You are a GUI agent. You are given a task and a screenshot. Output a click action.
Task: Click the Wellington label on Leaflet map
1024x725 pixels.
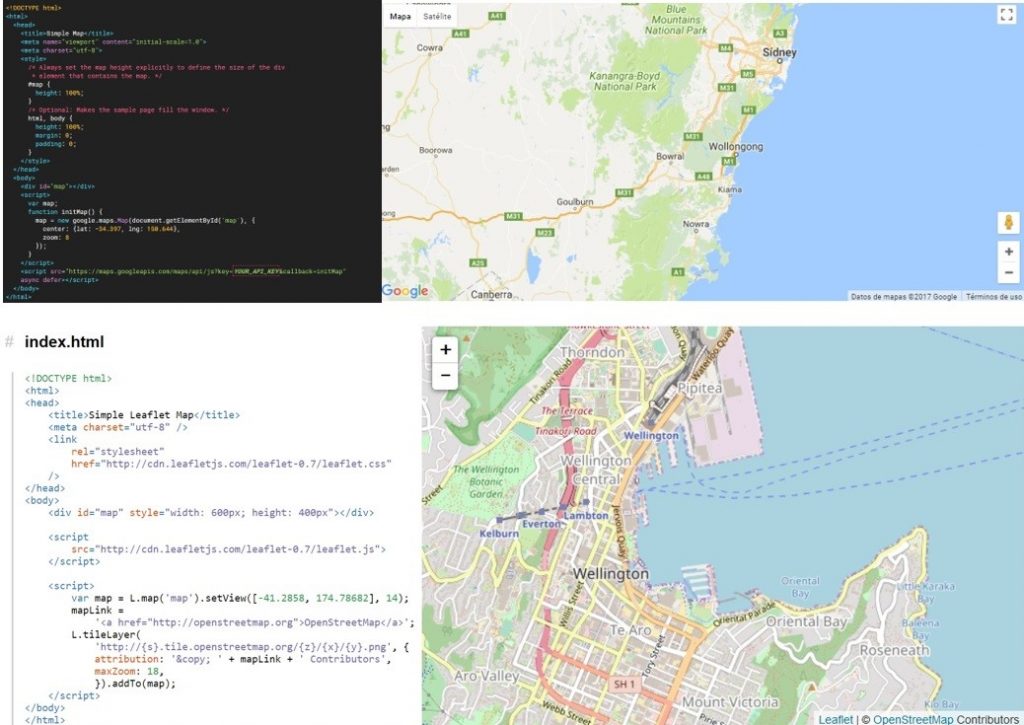[x=611, y=574]
